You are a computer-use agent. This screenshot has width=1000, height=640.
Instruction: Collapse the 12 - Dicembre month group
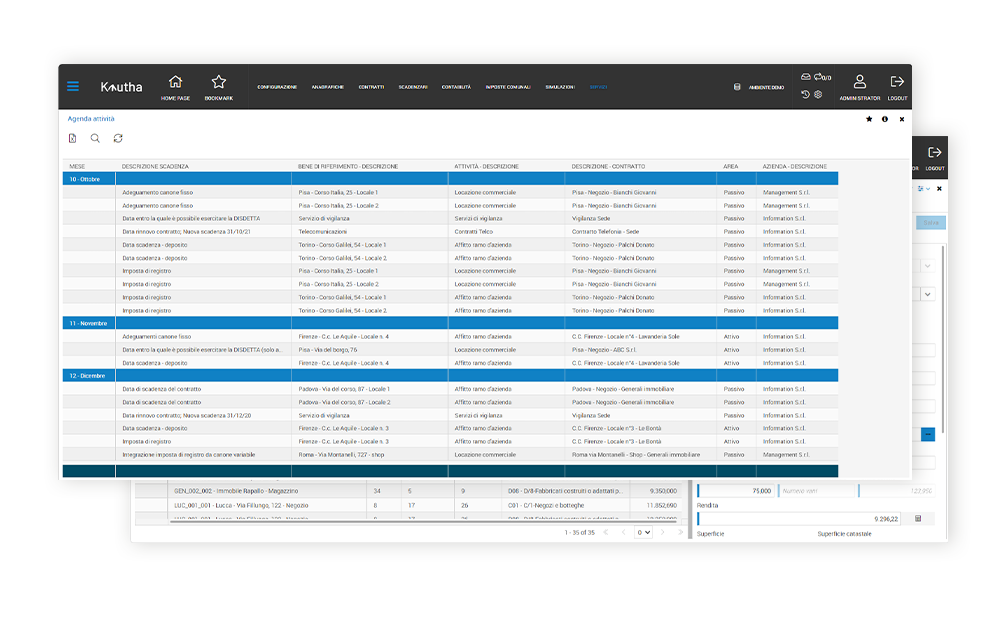[86, 375]
